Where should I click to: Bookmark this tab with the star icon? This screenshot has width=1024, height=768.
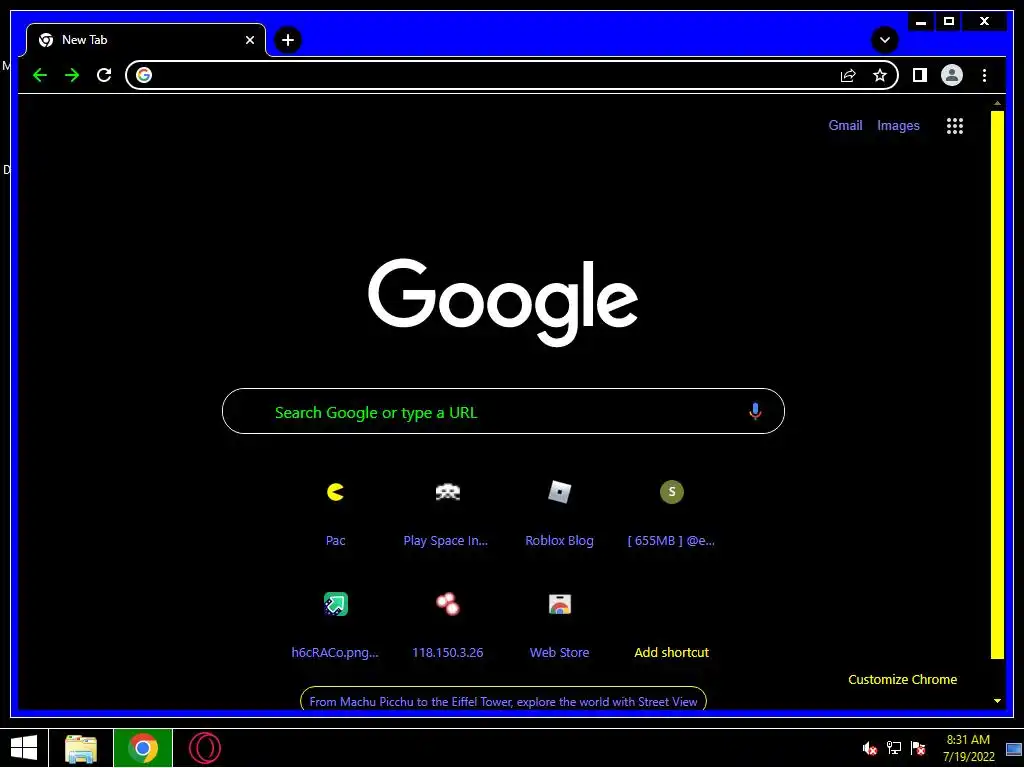(880, 75)
